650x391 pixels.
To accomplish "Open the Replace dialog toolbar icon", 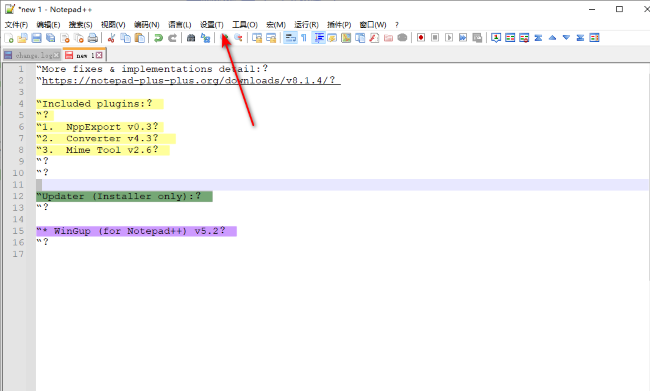I will (x=205, y=38).
